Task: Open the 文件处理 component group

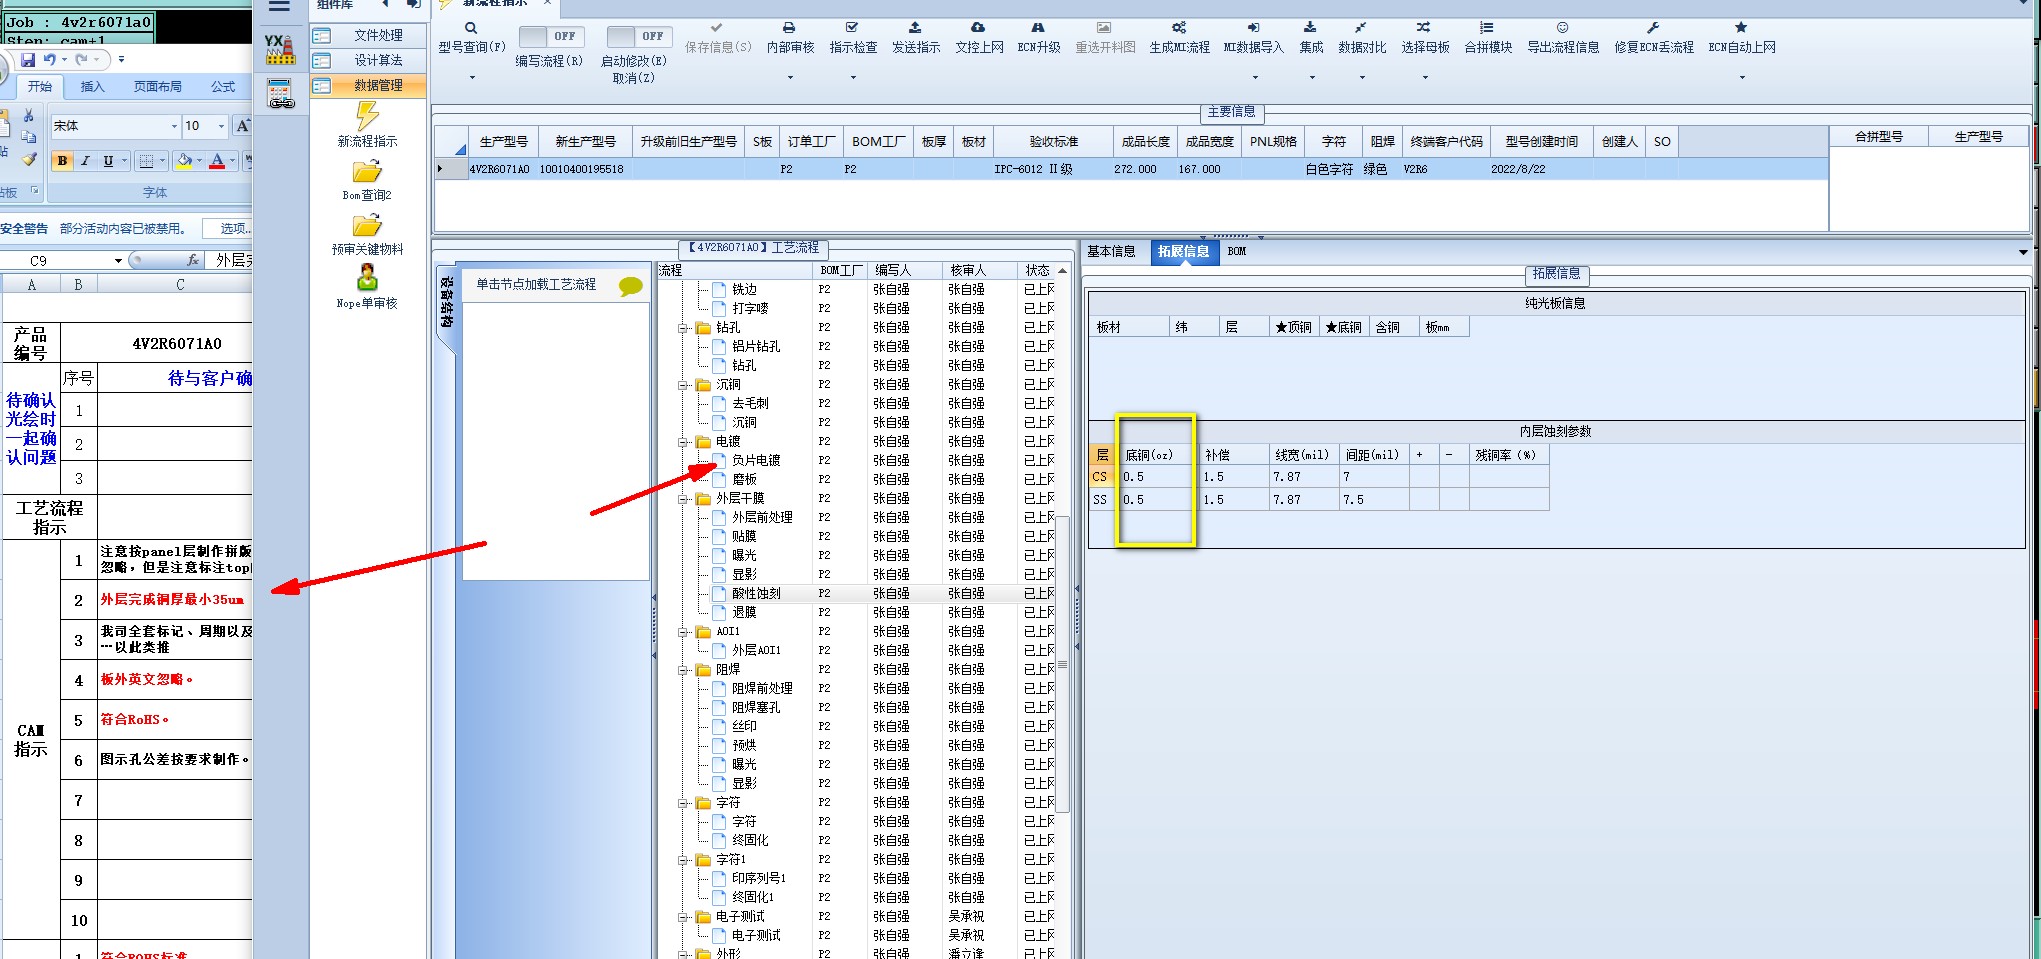Action: [x=367, y=35]
